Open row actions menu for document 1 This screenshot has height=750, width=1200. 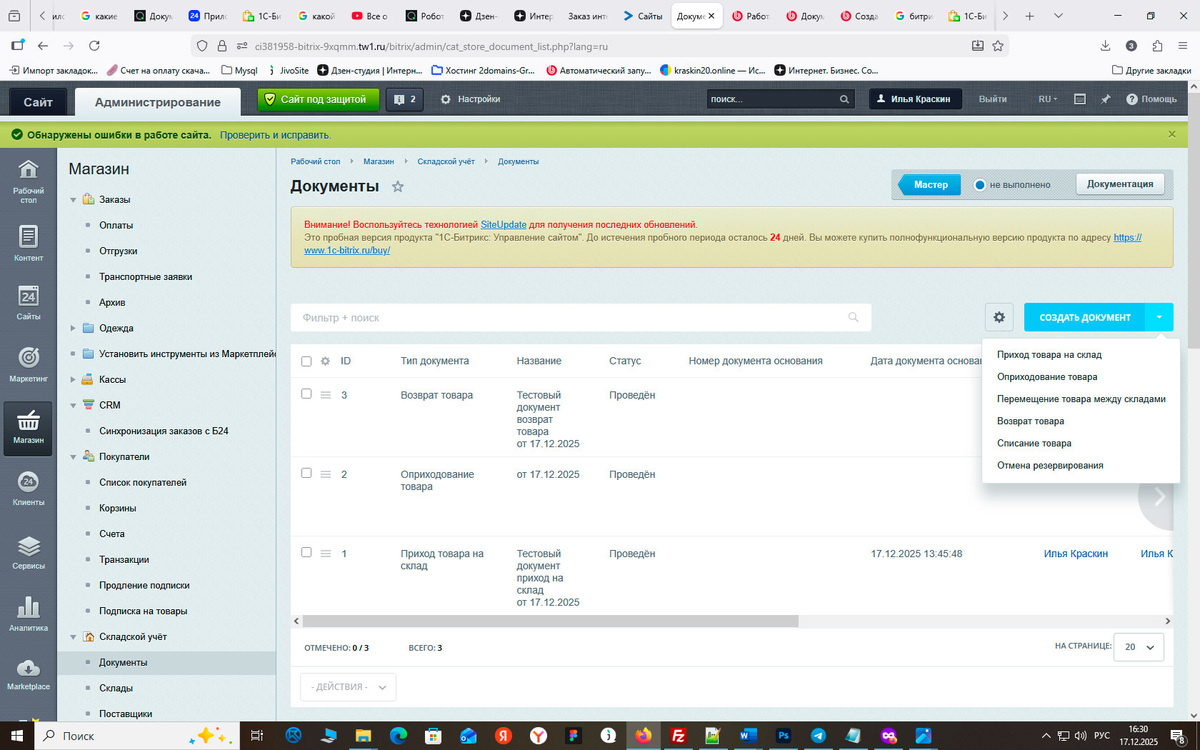coord(325,553)
